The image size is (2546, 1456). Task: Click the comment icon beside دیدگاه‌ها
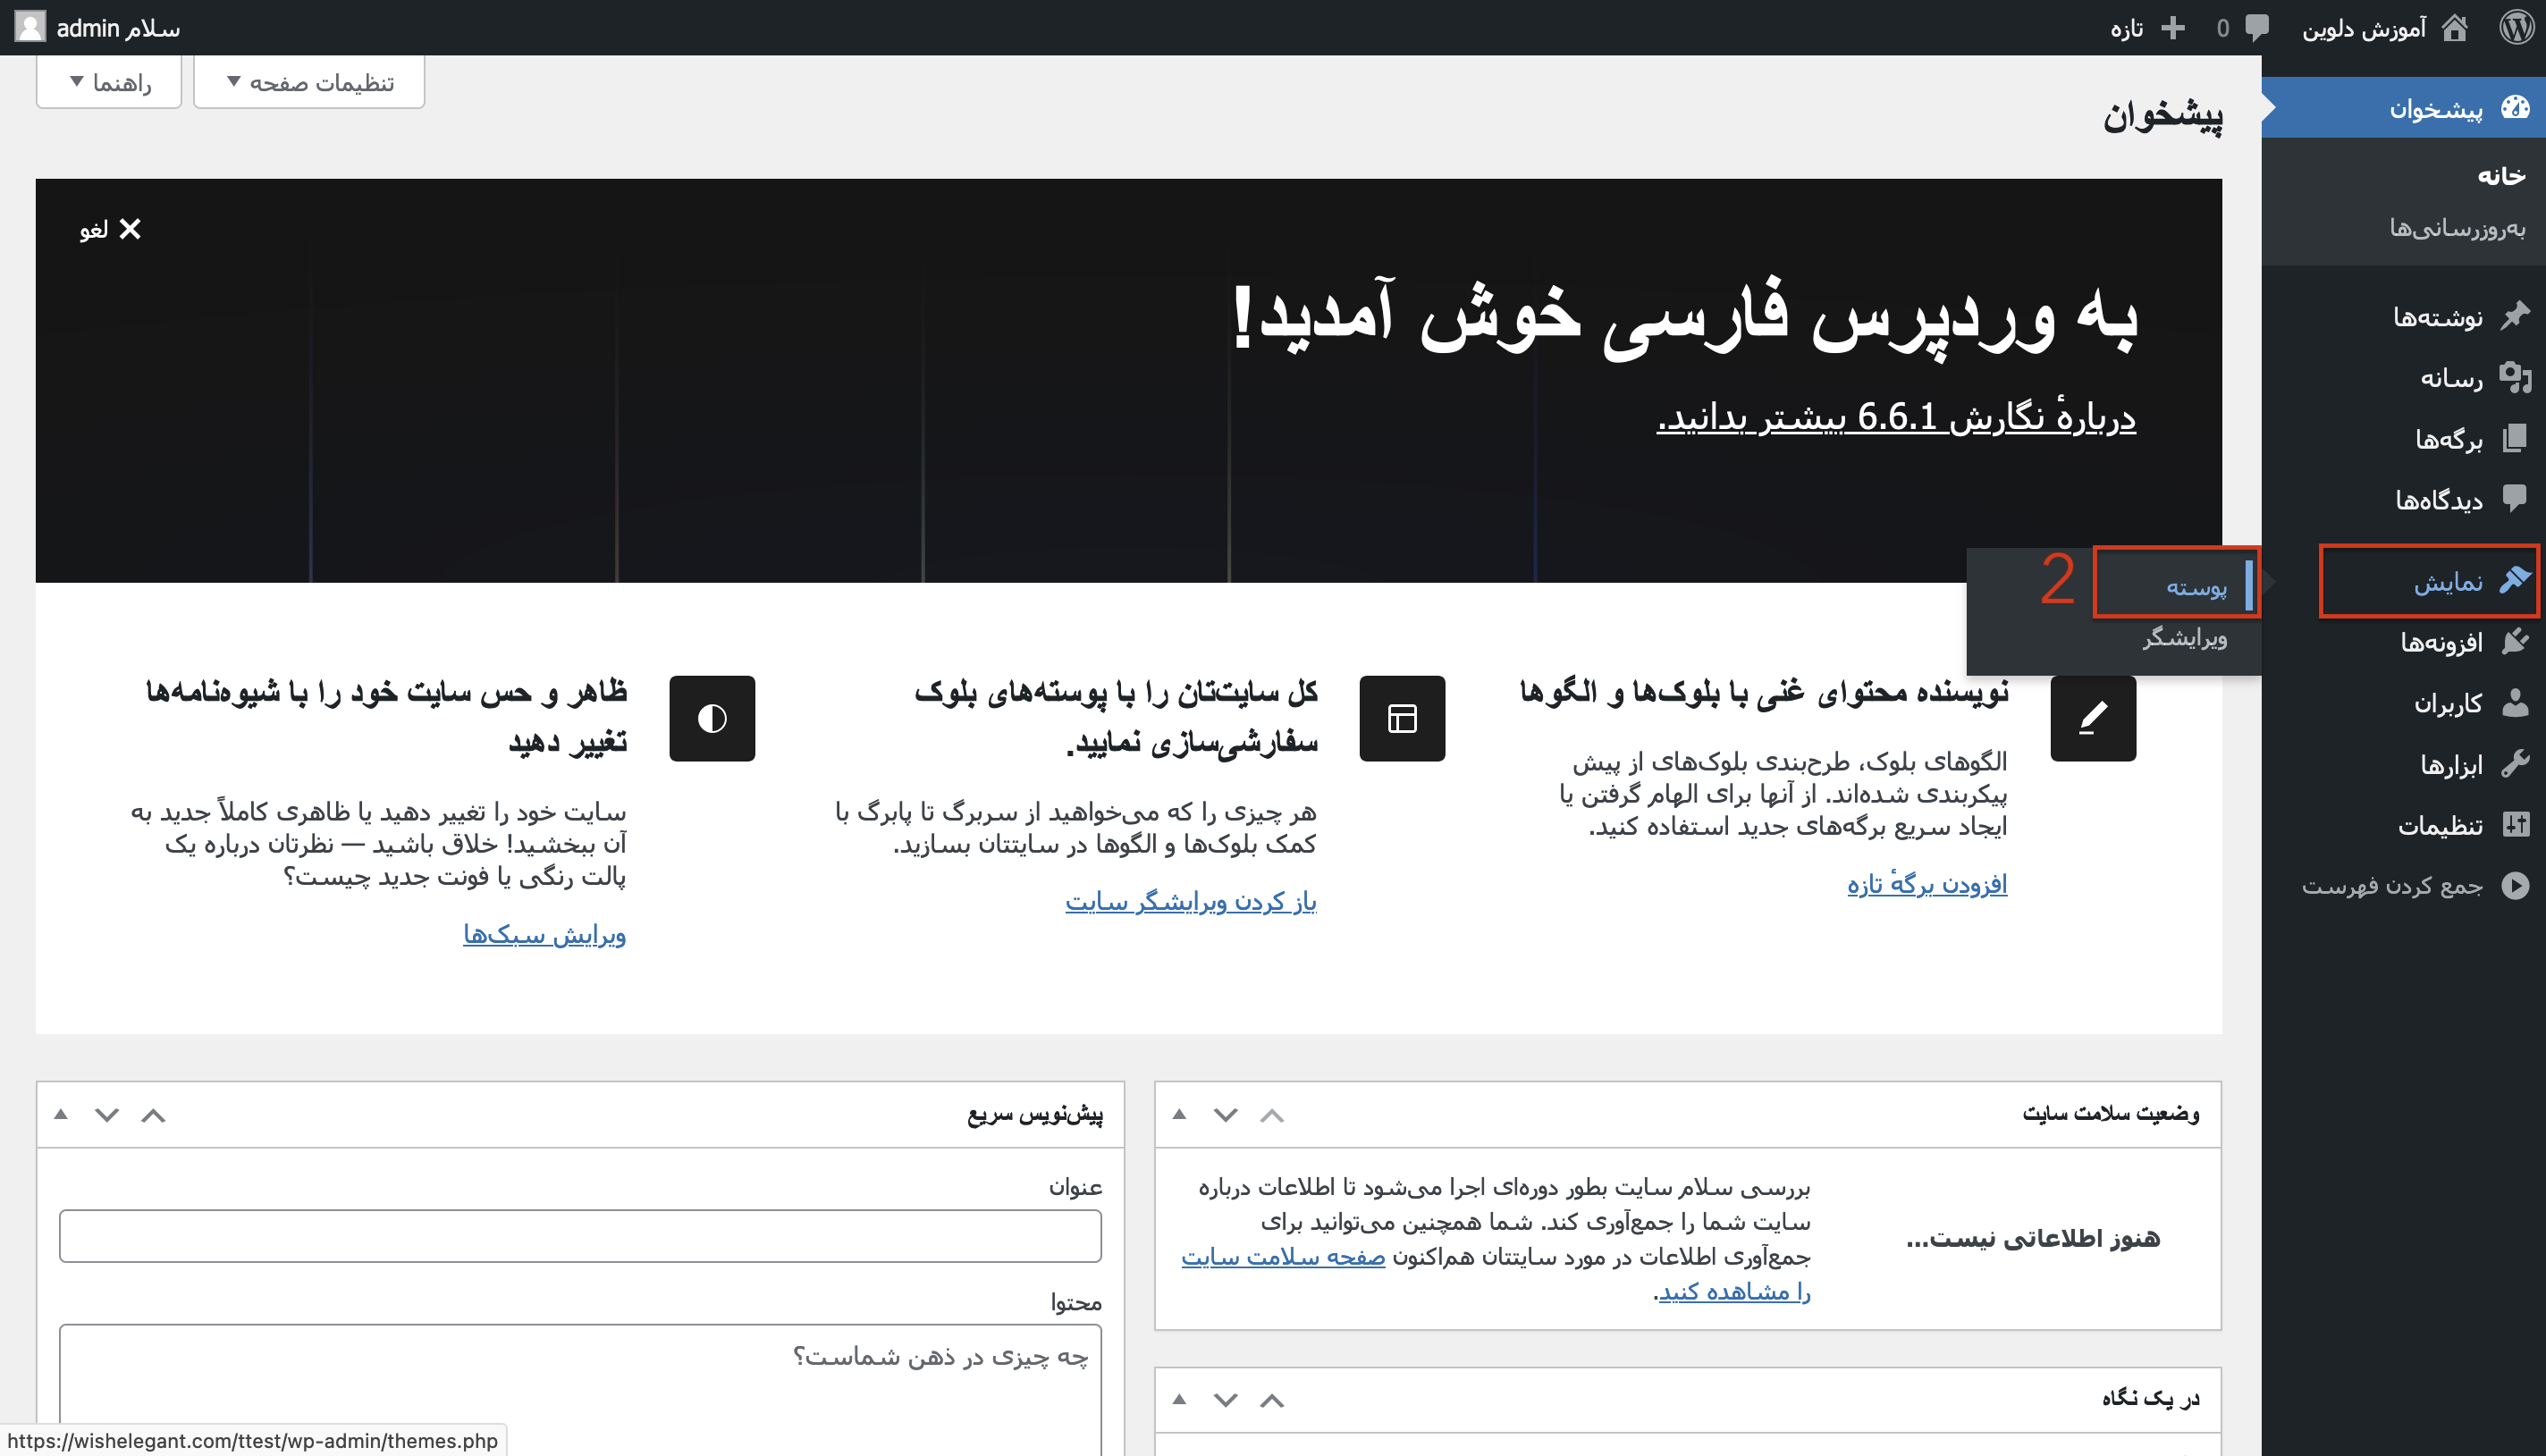tap(2516, 499)
